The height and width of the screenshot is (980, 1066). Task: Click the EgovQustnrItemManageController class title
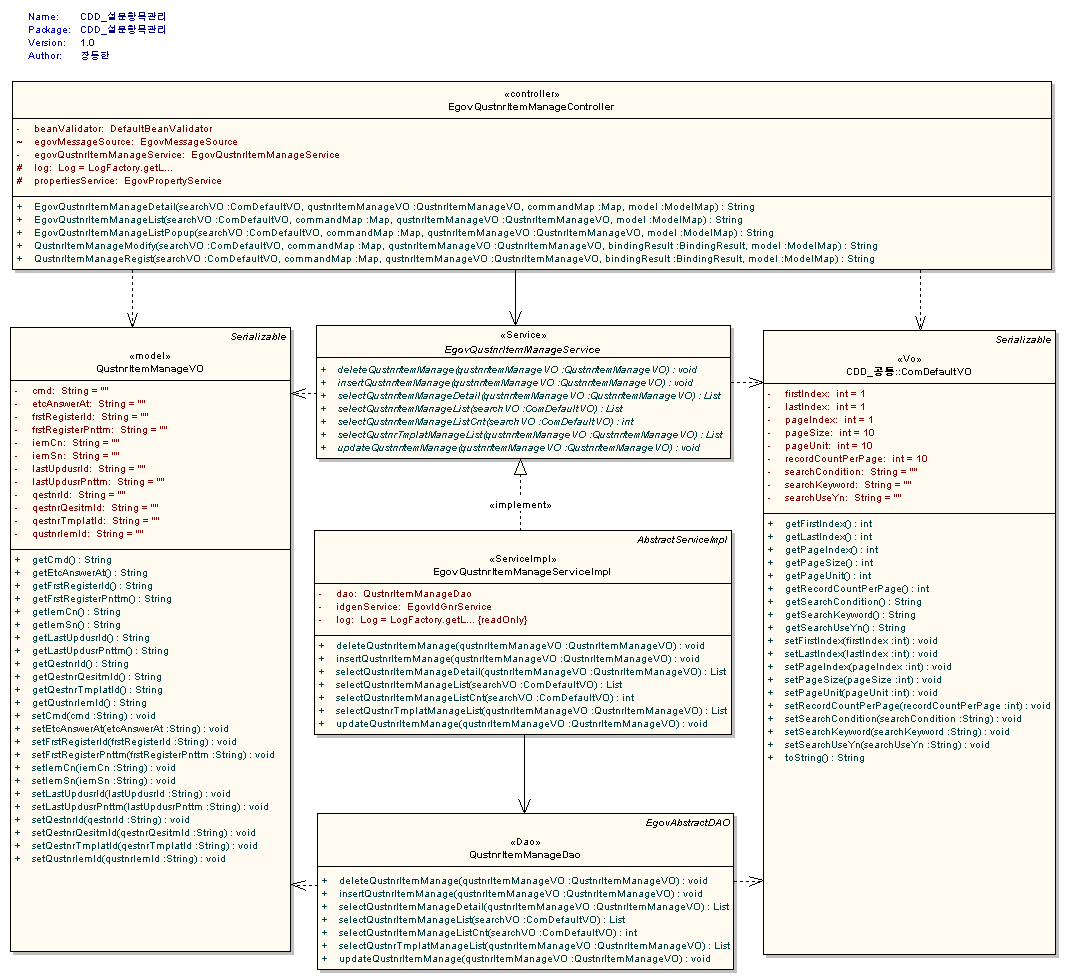click(531, 106)
